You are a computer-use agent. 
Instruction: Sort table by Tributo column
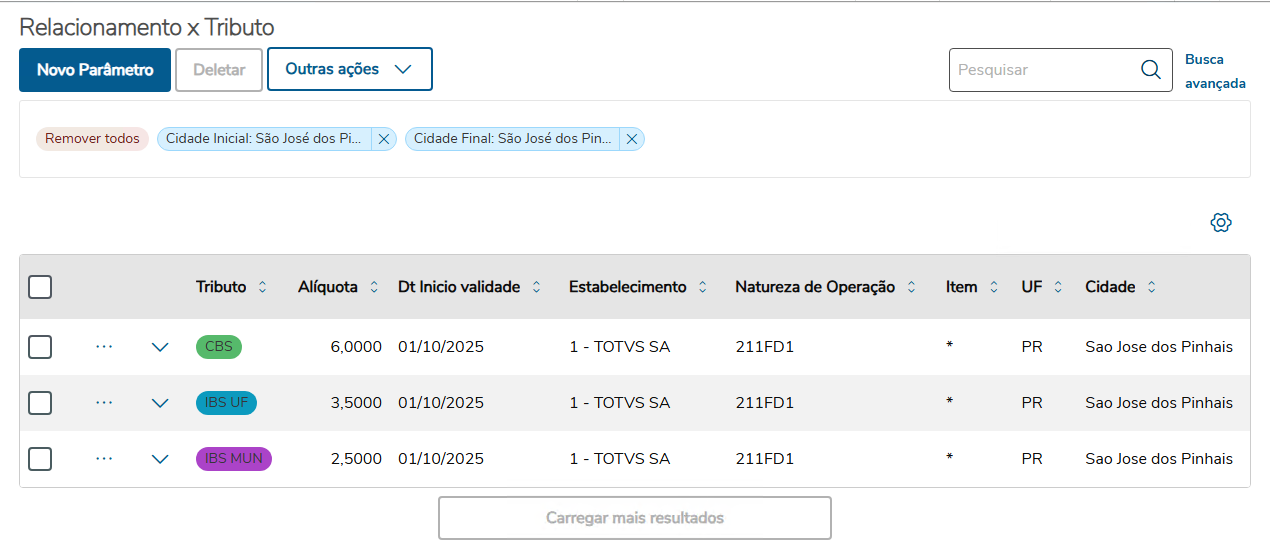(x=263, y=288)
